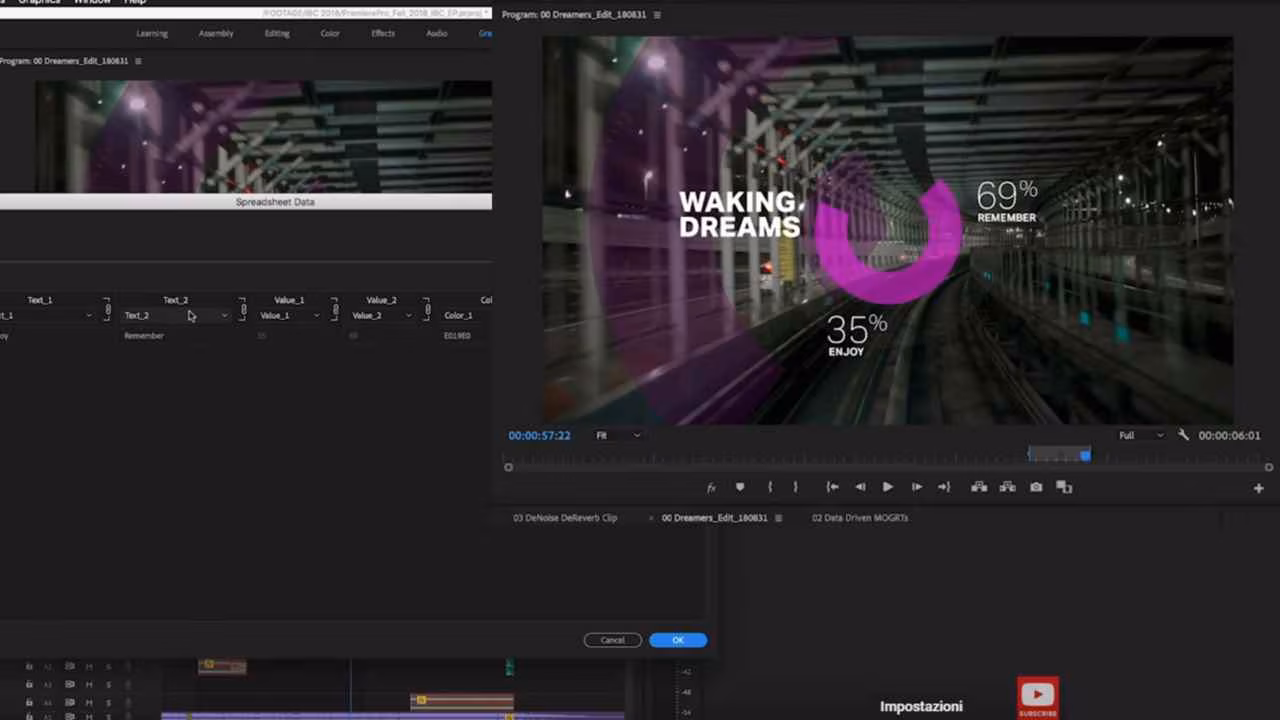Close the Dreamers_Edit timeline tab
The image size is (1280, 720).
pyautogui.click(x=652, y=518)
